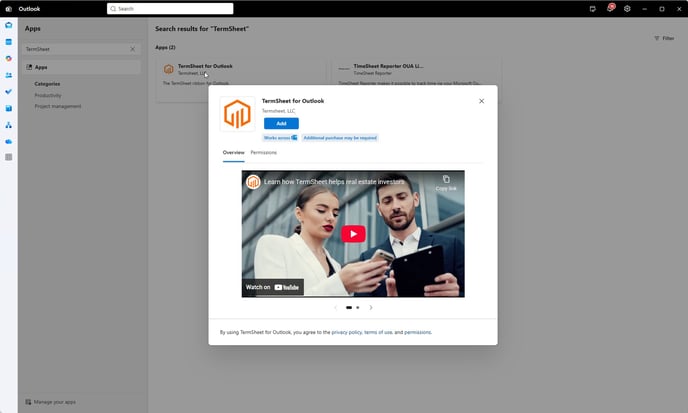Select the first carousel dot indicator

[349, 308]
